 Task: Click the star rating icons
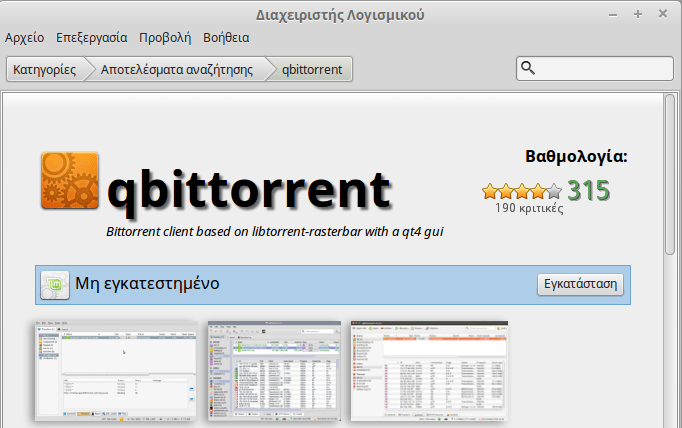click(522, 191)
